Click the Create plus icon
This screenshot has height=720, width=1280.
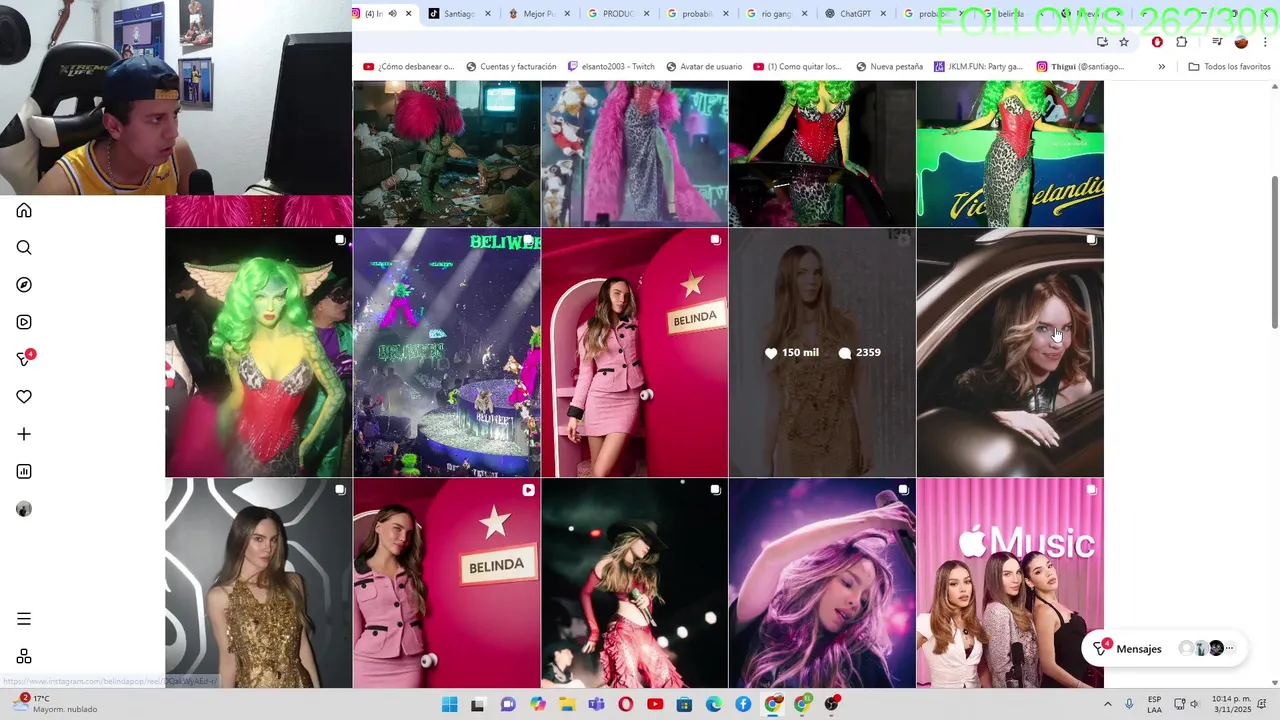click(24, 434)
